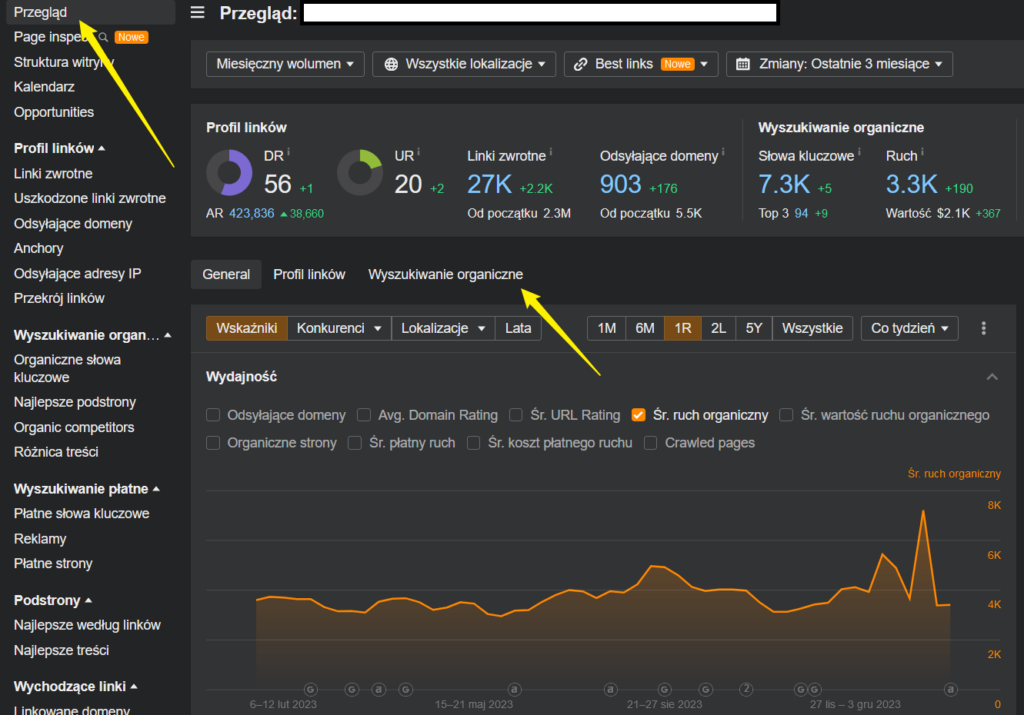This screenshot has width=1024, height=715.
Task: Select 6M time range
Action: pos(645,328)
